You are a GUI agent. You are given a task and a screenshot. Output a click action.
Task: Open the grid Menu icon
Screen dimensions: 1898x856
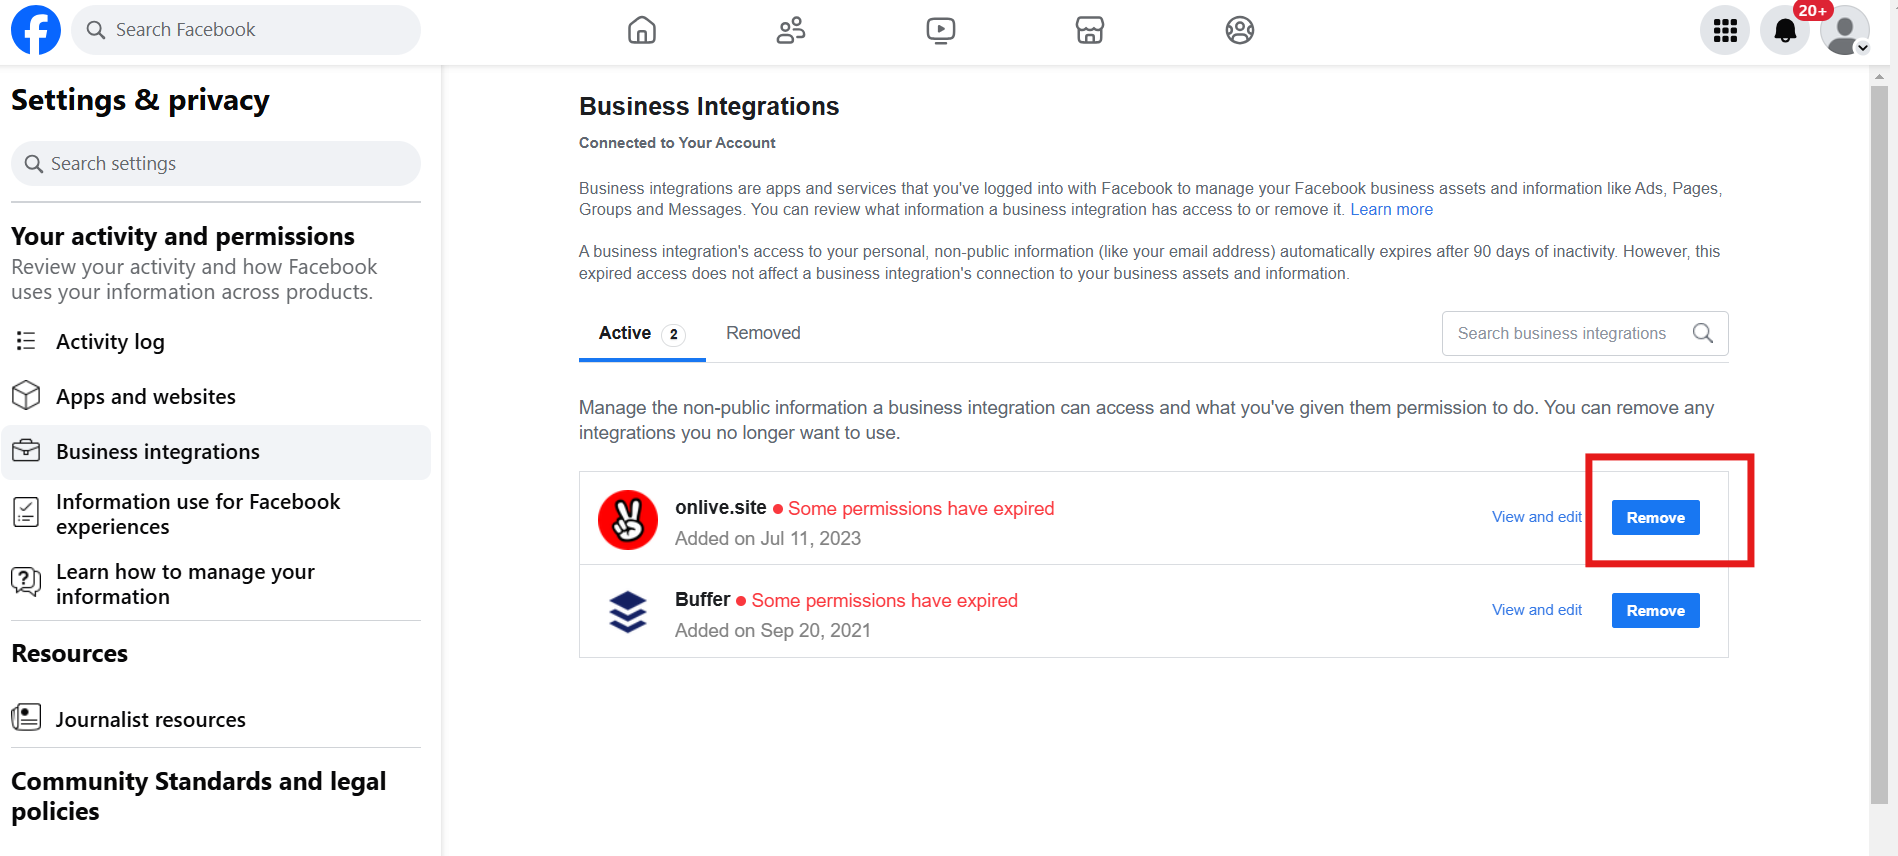[1725, 31]
